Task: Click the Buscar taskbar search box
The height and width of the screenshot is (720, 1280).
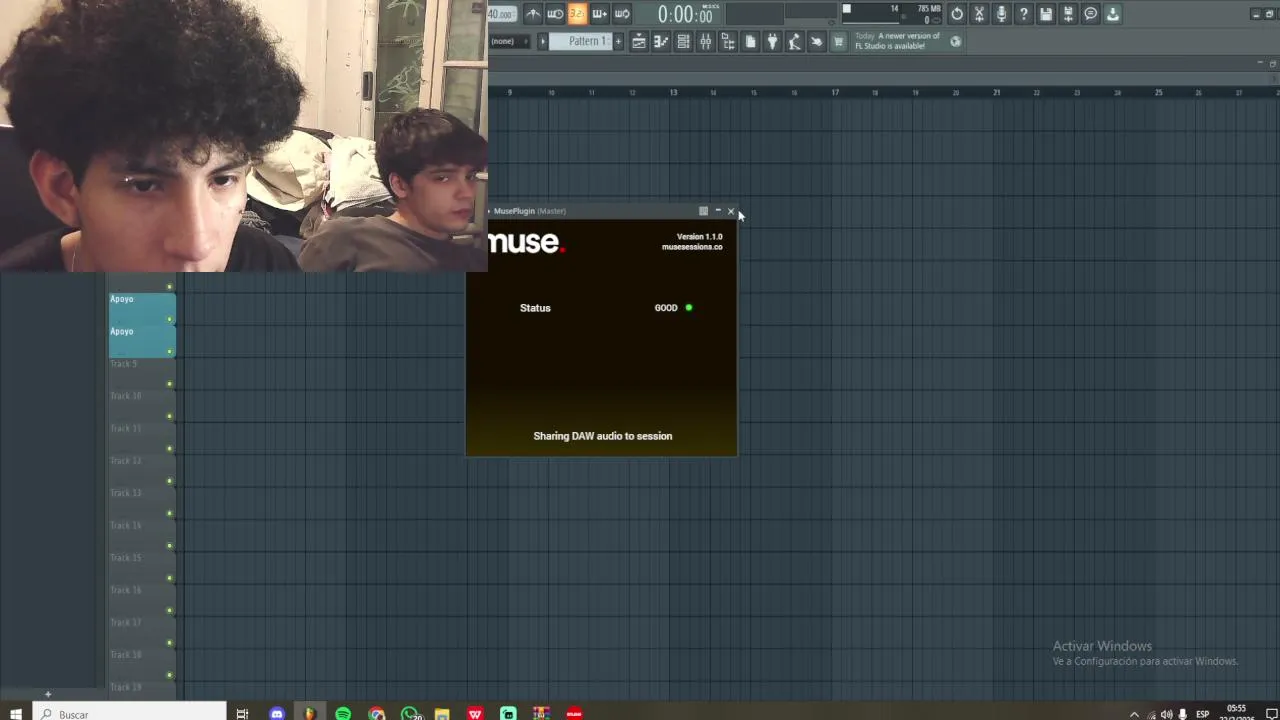Action: (x=130, y=713)
